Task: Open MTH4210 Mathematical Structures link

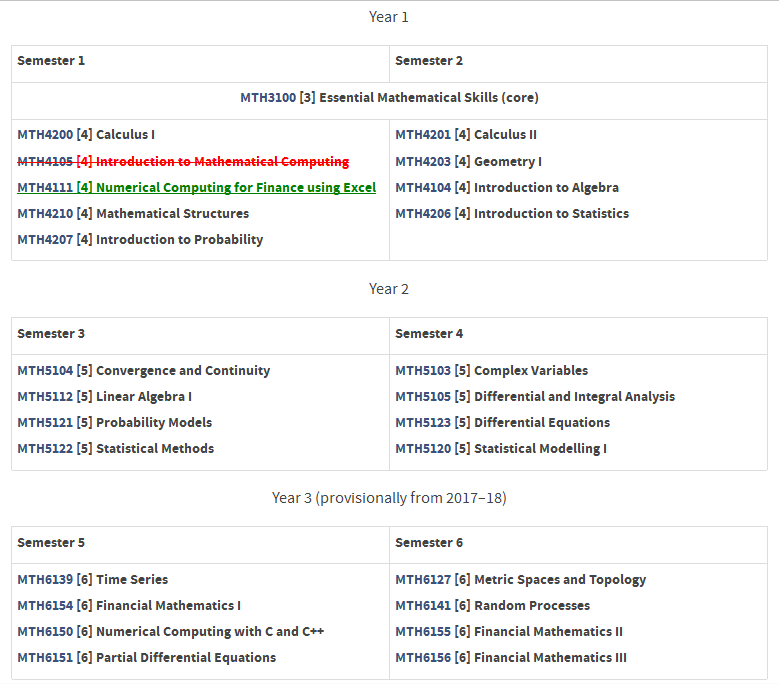Action: pos(133,214)
